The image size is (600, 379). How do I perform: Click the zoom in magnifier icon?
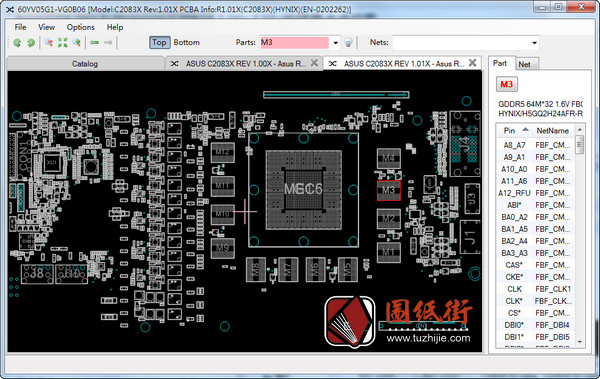[77, 42]
